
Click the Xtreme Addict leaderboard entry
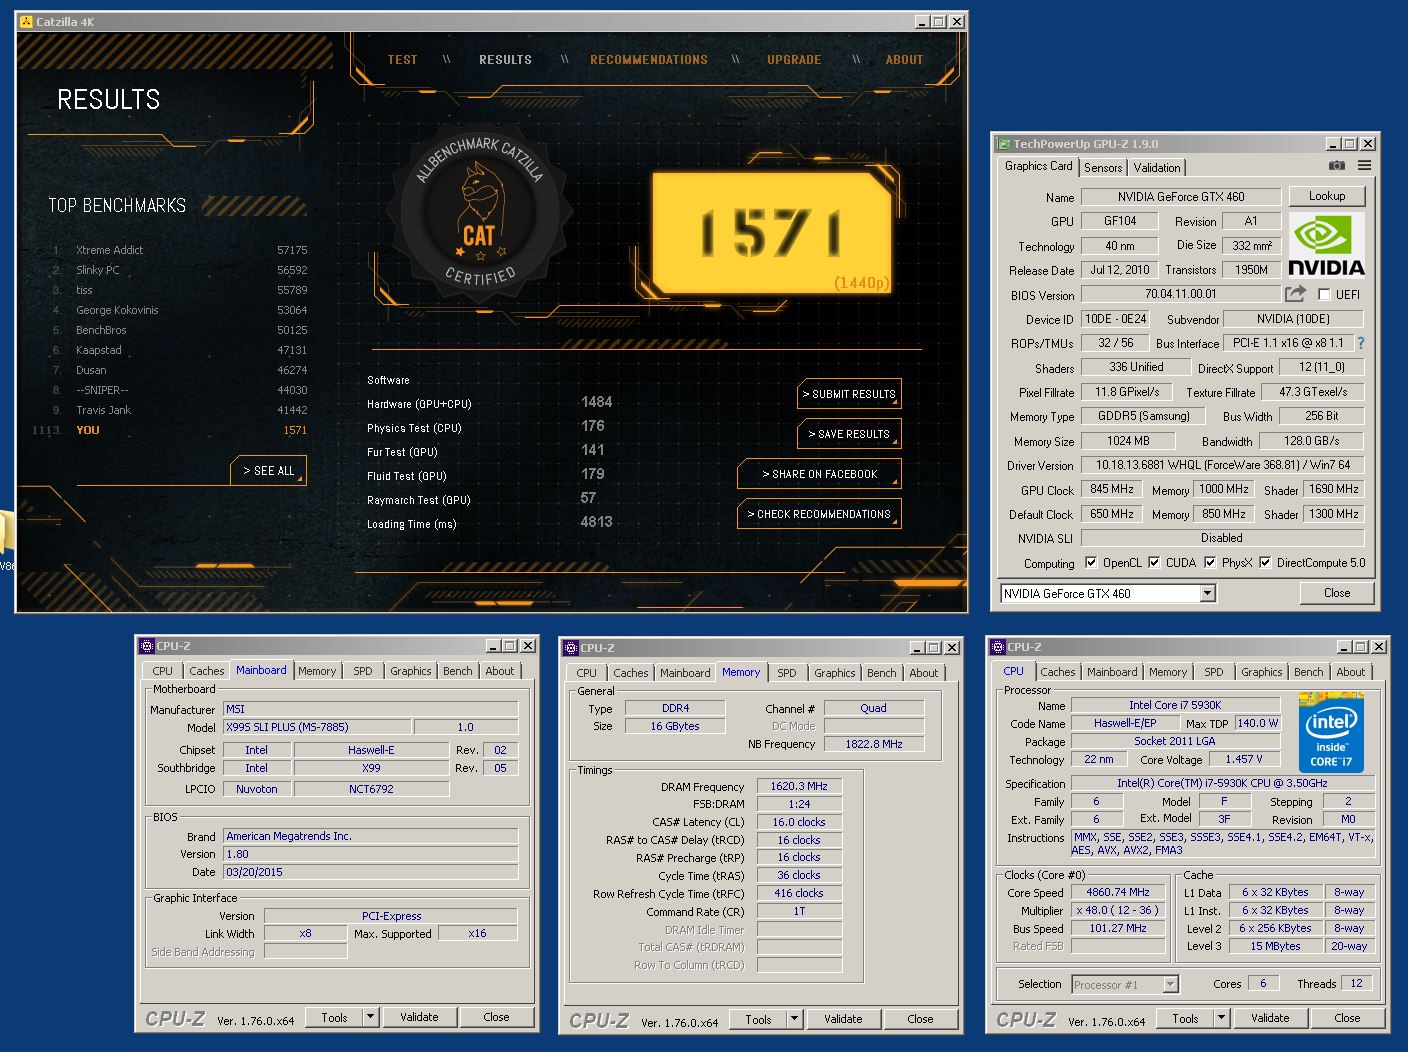coord(180,250)
